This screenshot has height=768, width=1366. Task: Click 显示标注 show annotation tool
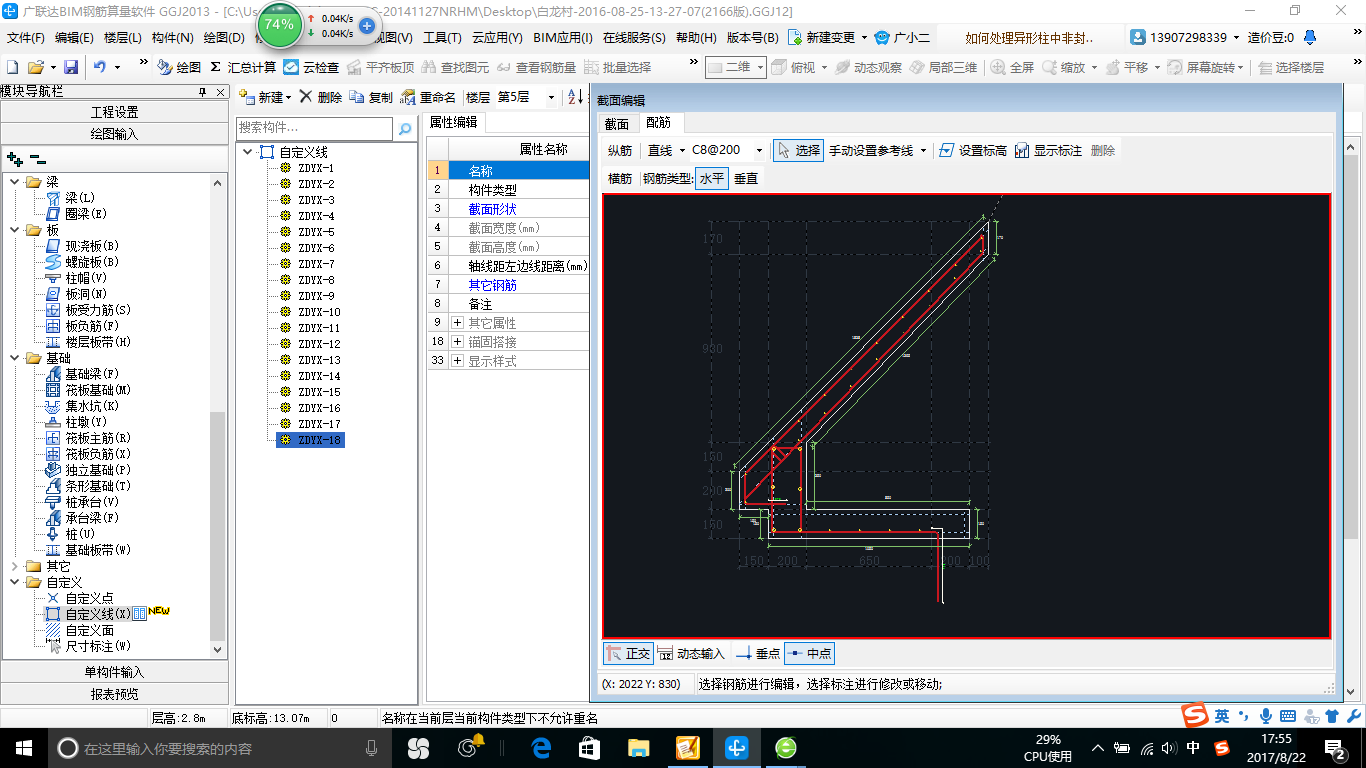coord(1048,150)
